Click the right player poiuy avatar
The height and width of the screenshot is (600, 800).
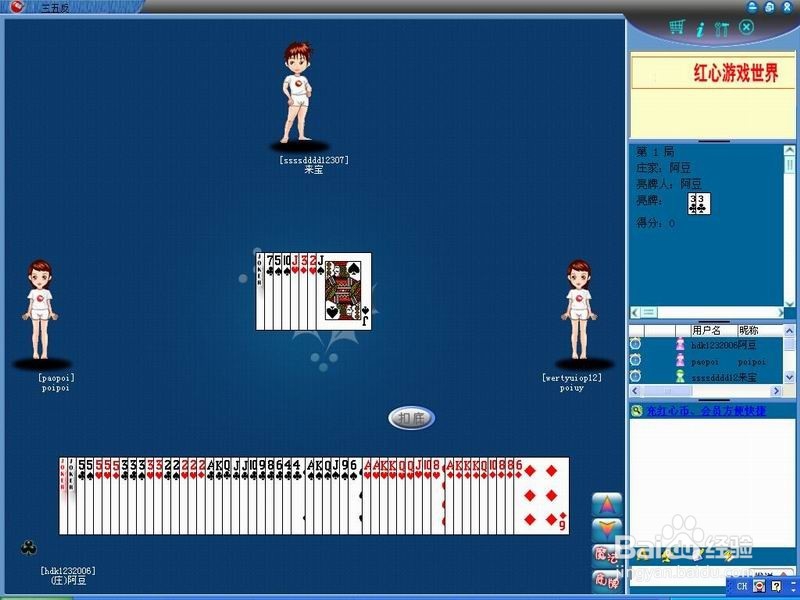pos(579,309)
